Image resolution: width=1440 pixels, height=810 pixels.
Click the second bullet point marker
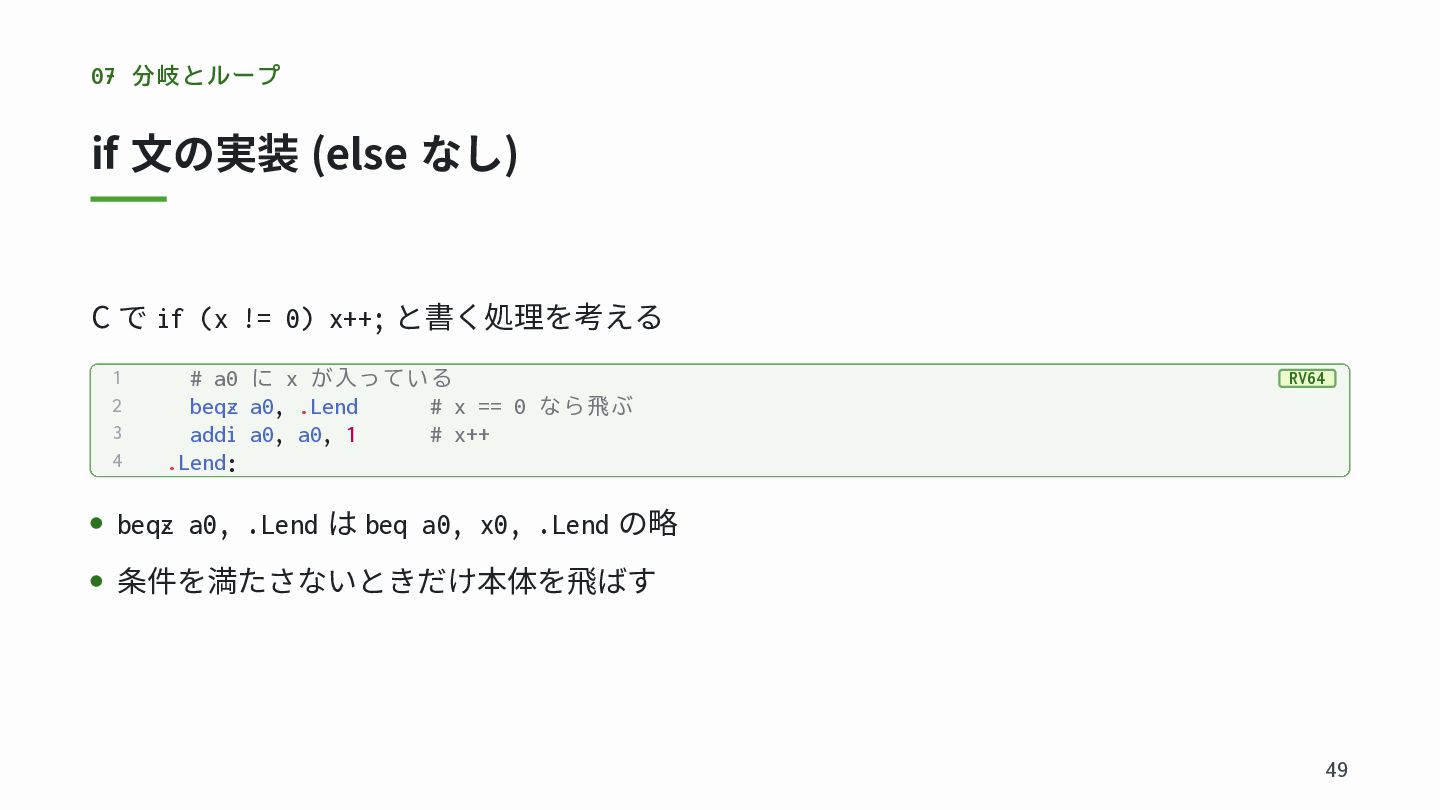tap(97, 580)
